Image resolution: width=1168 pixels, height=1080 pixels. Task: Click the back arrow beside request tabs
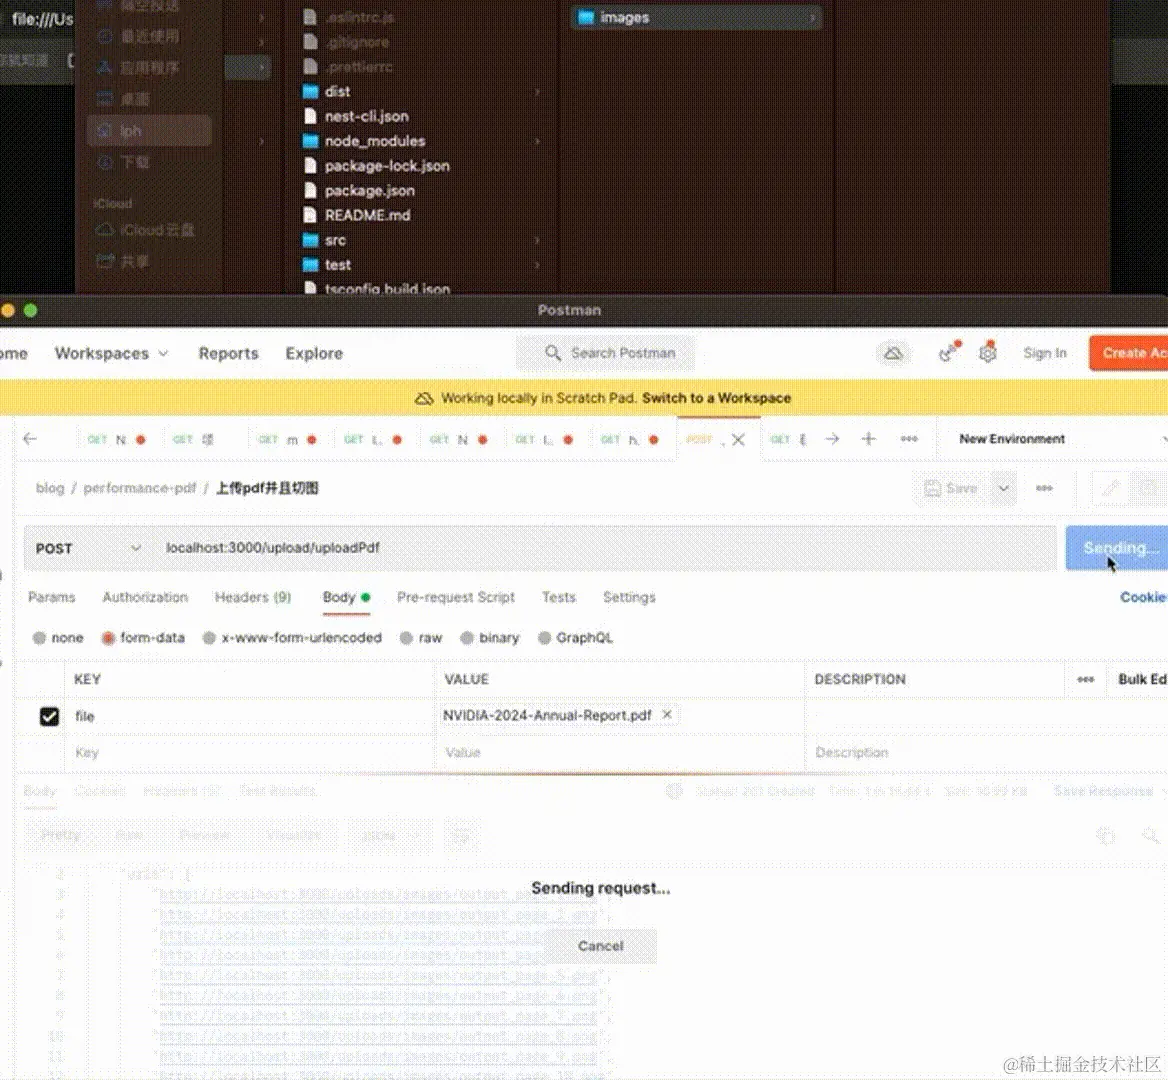(x=30, y=439)
